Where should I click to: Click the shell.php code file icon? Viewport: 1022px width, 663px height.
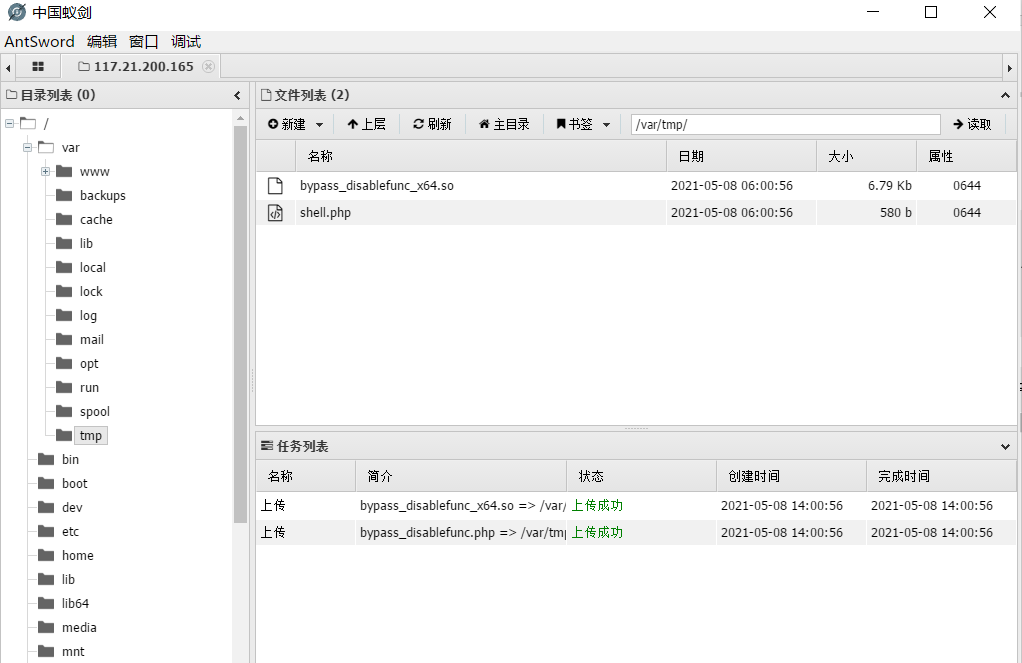point(276,213)
